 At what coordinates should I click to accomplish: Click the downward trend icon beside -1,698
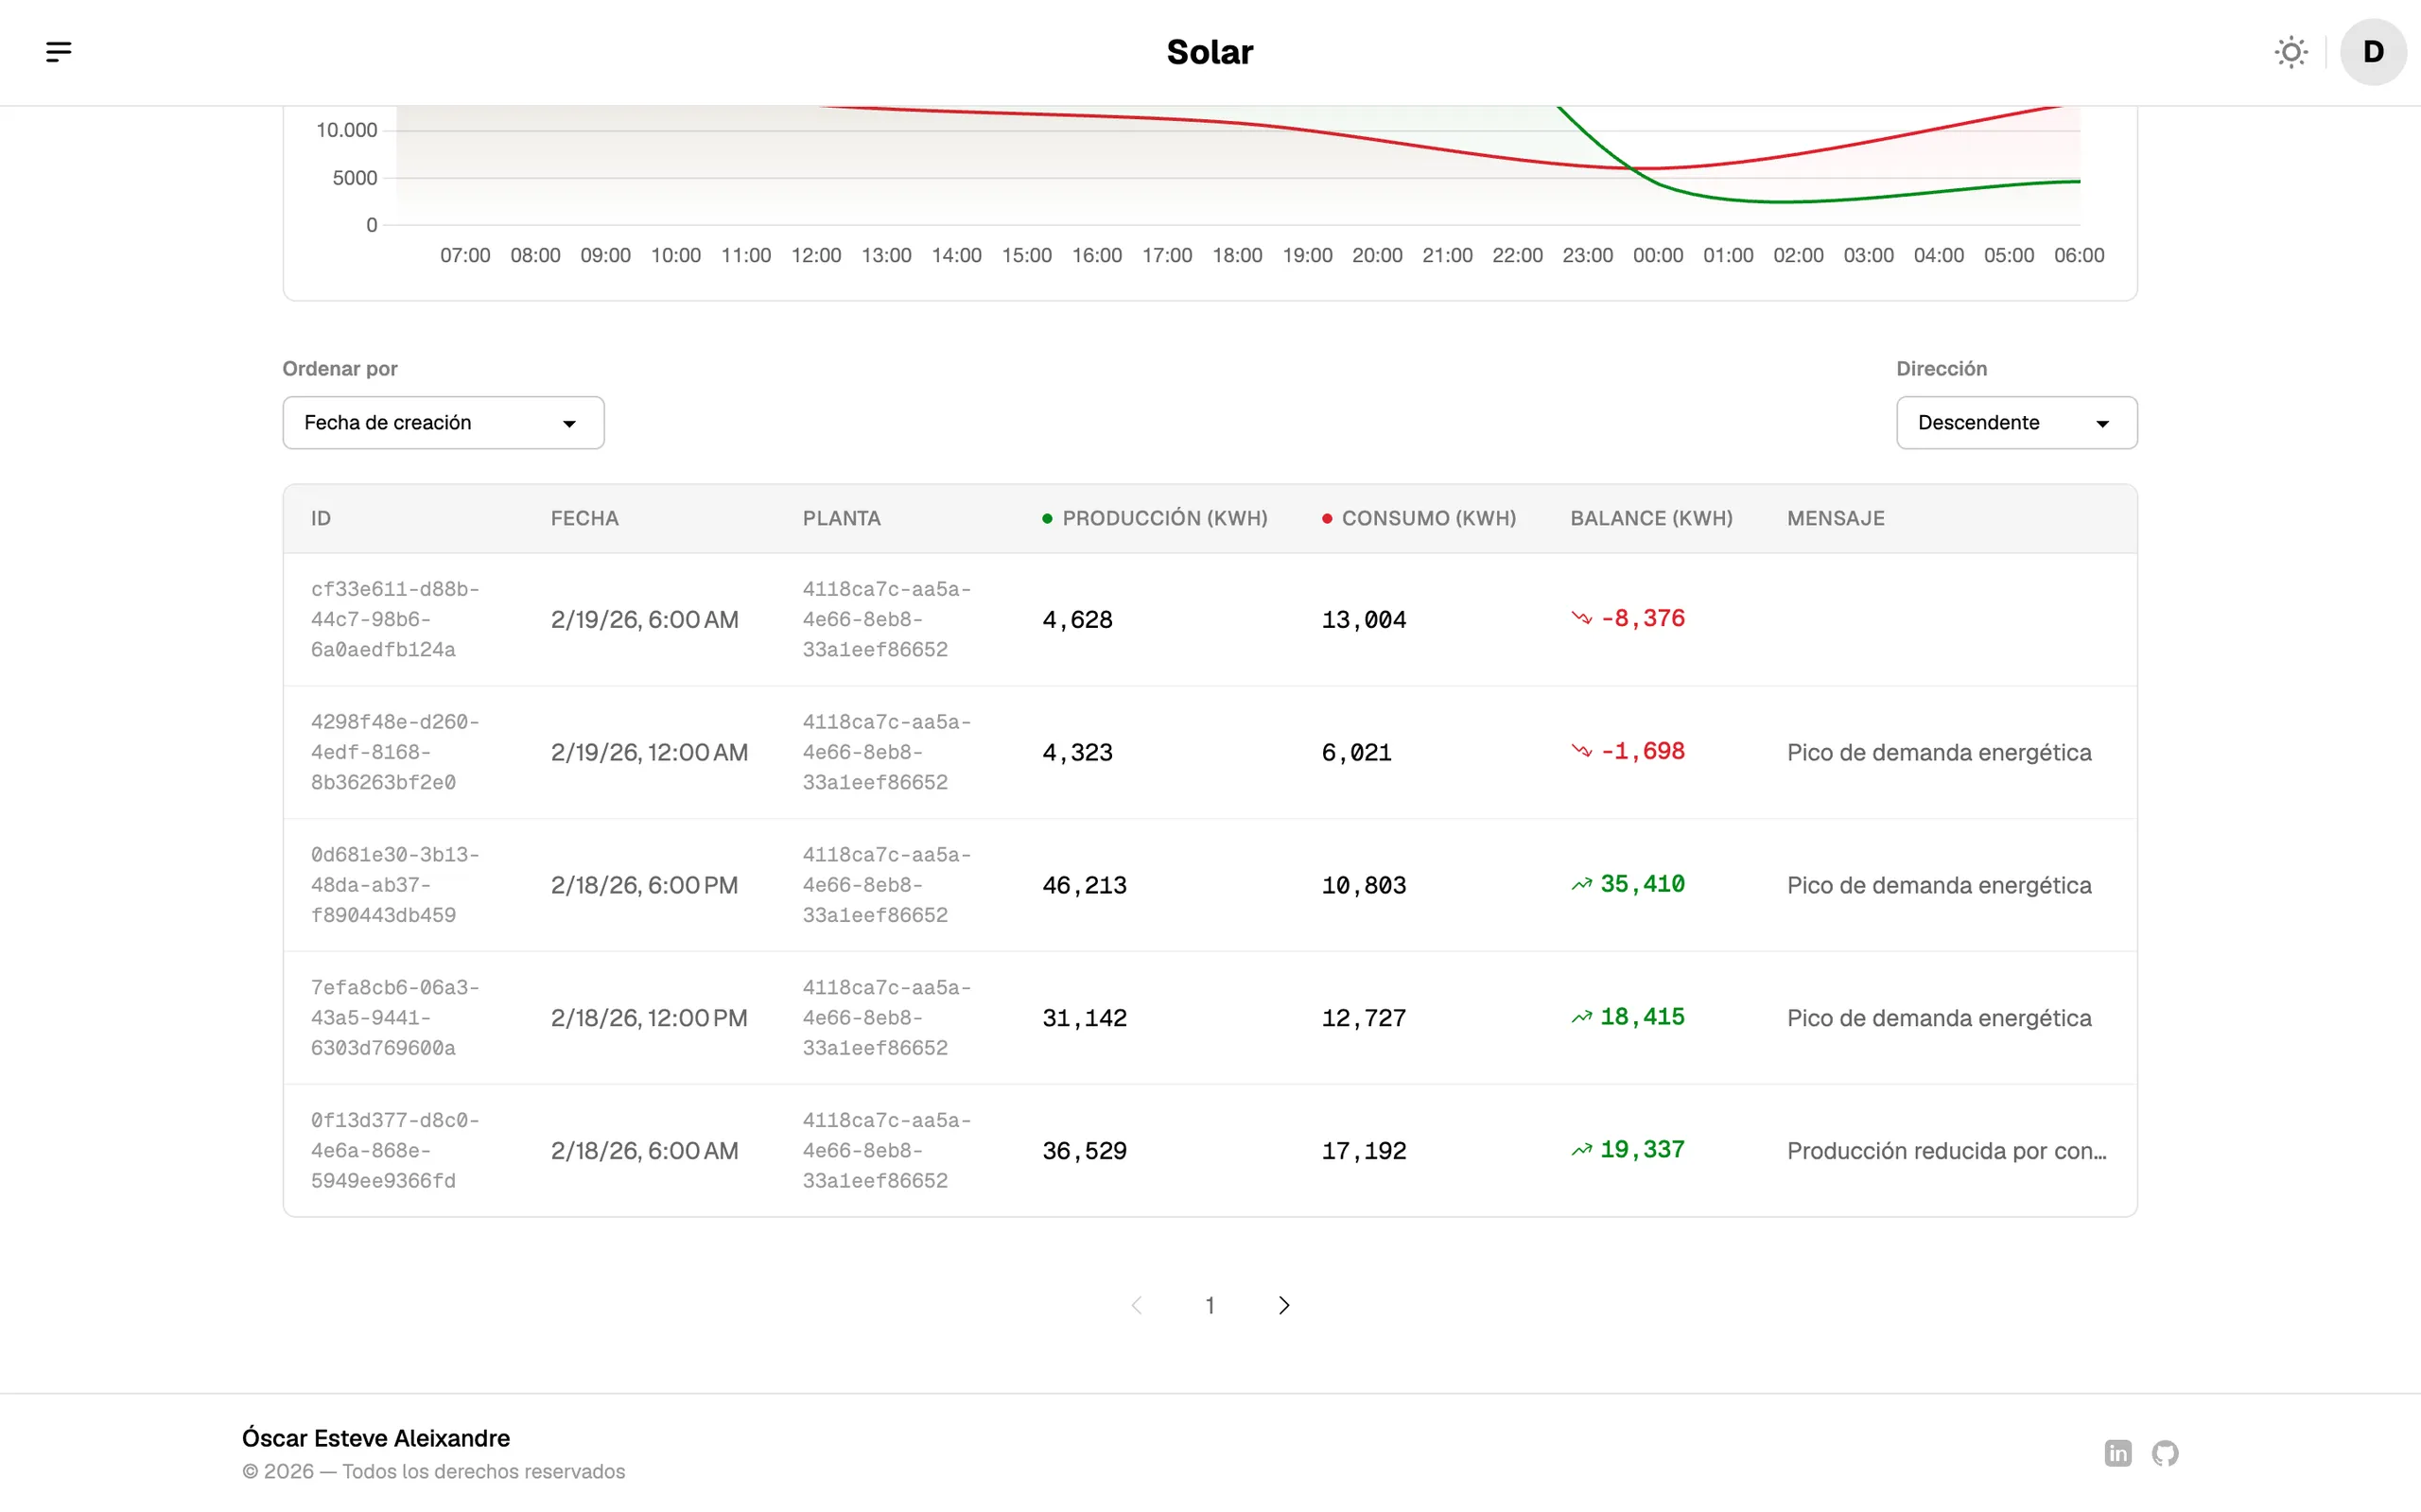pyautogui.click(x=1581, y=751)
